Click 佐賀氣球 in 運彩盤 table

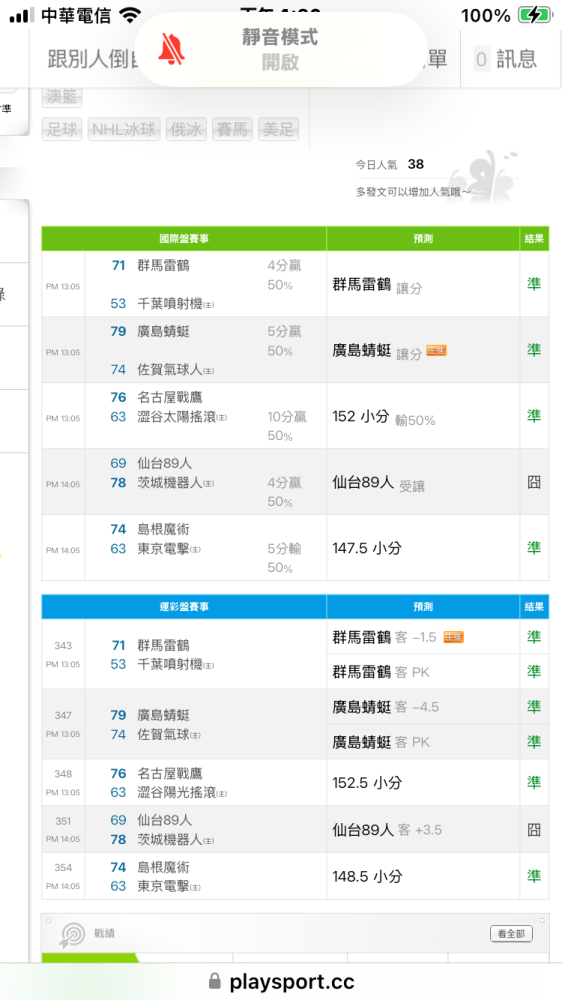click(x=163, y=735)
